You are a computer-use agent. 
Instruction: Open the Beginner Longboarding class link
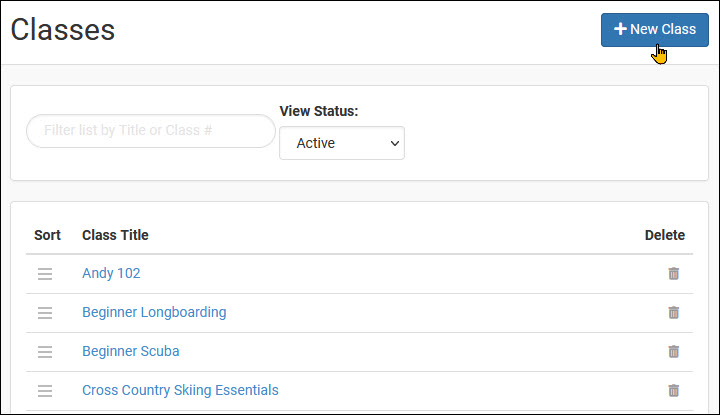[x=154, y=312]
